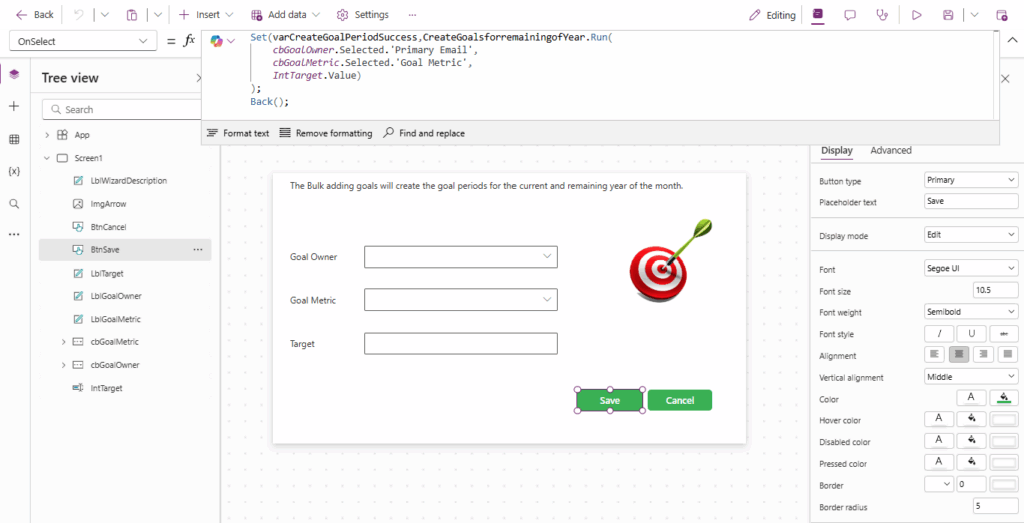Screen dimensions: 1024x523
Task: Open the App checker stethoscope icon
Action: pos(881,15)
